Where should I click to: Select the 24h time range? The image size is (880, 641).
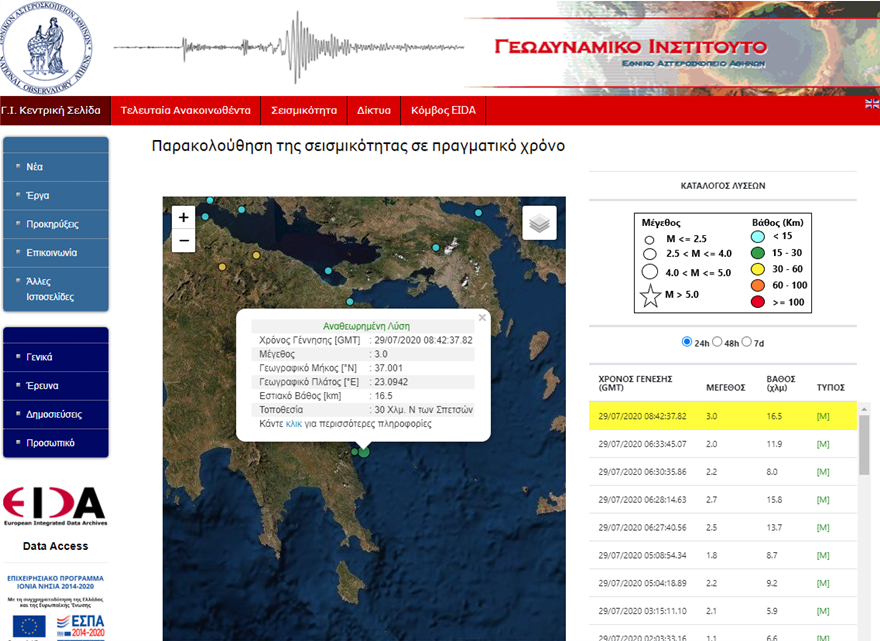(x=687, y=342)
